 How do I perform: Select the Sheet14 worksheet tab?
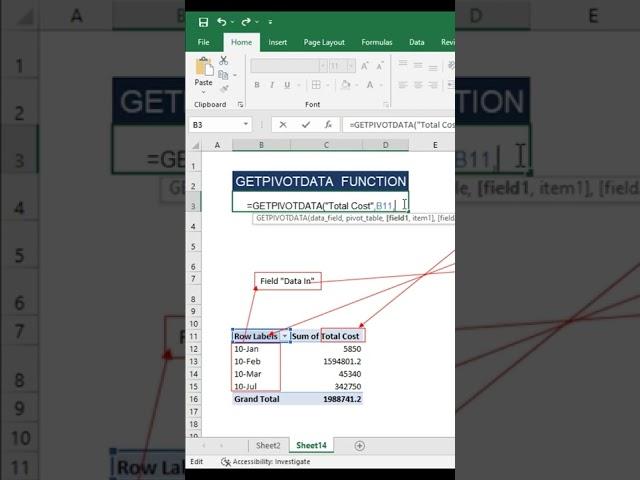[311, 445]
